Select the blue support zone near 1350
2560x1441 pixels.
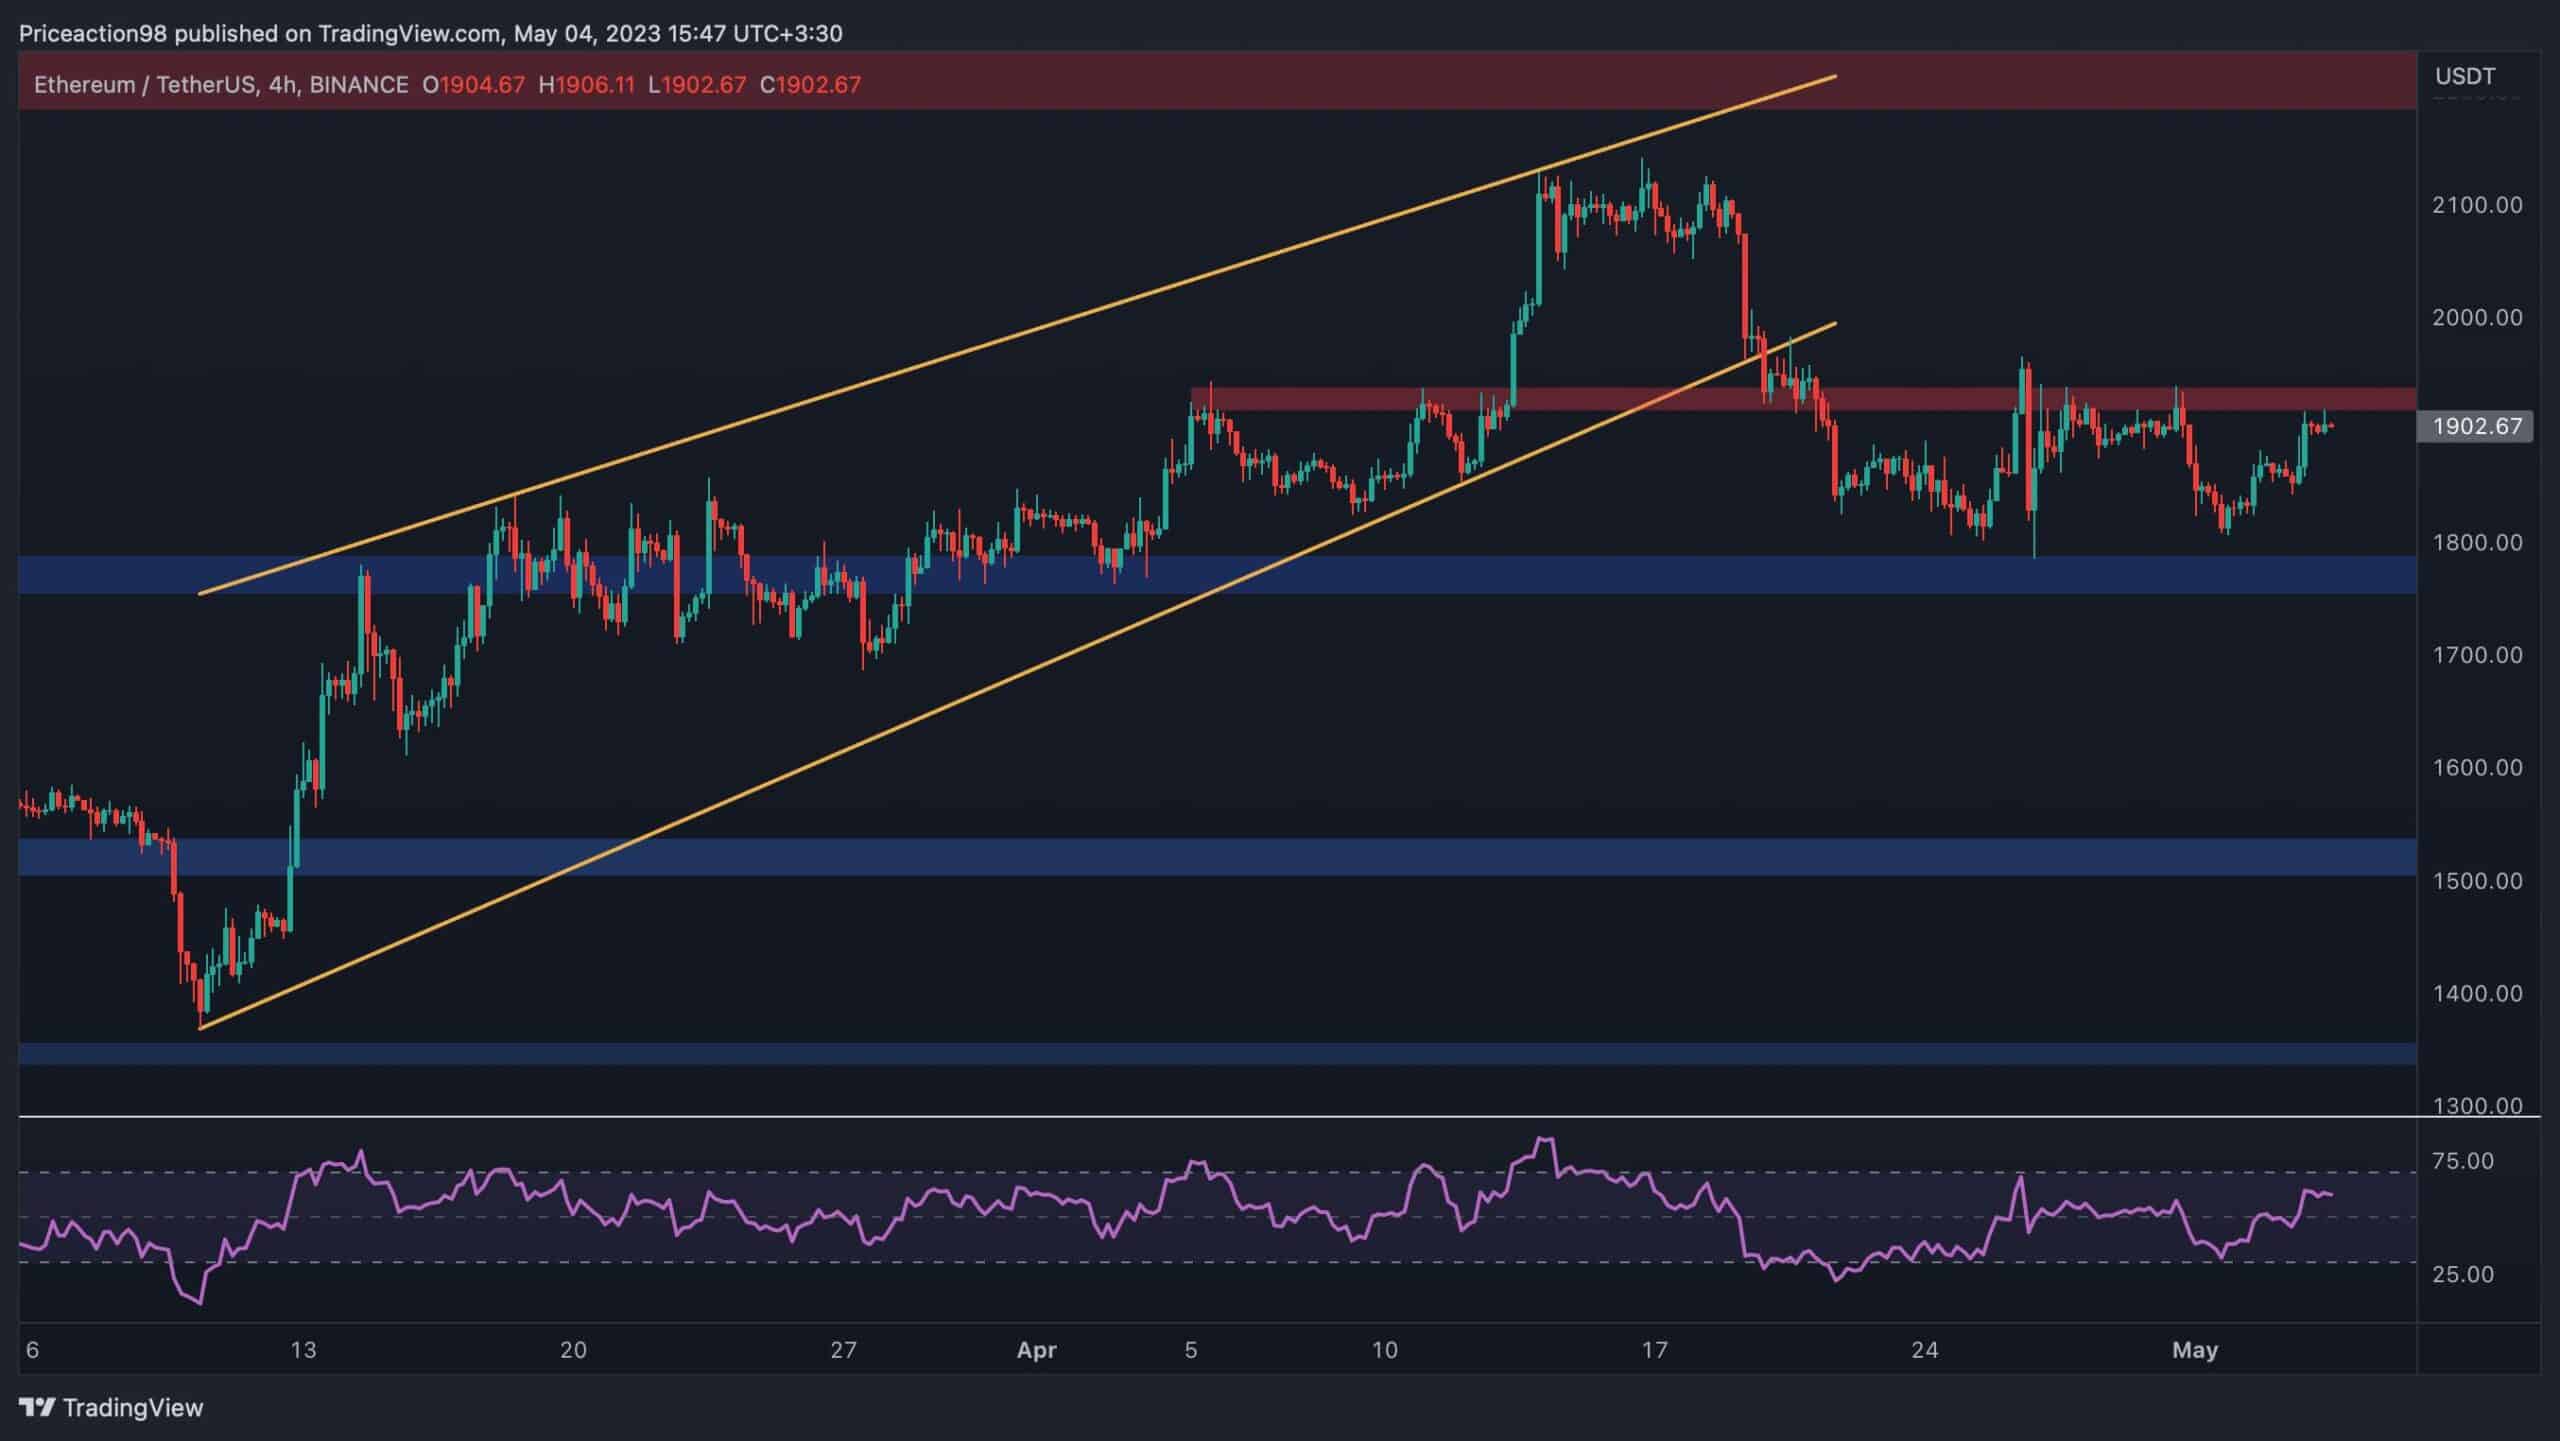(x=1217, y=1054)
